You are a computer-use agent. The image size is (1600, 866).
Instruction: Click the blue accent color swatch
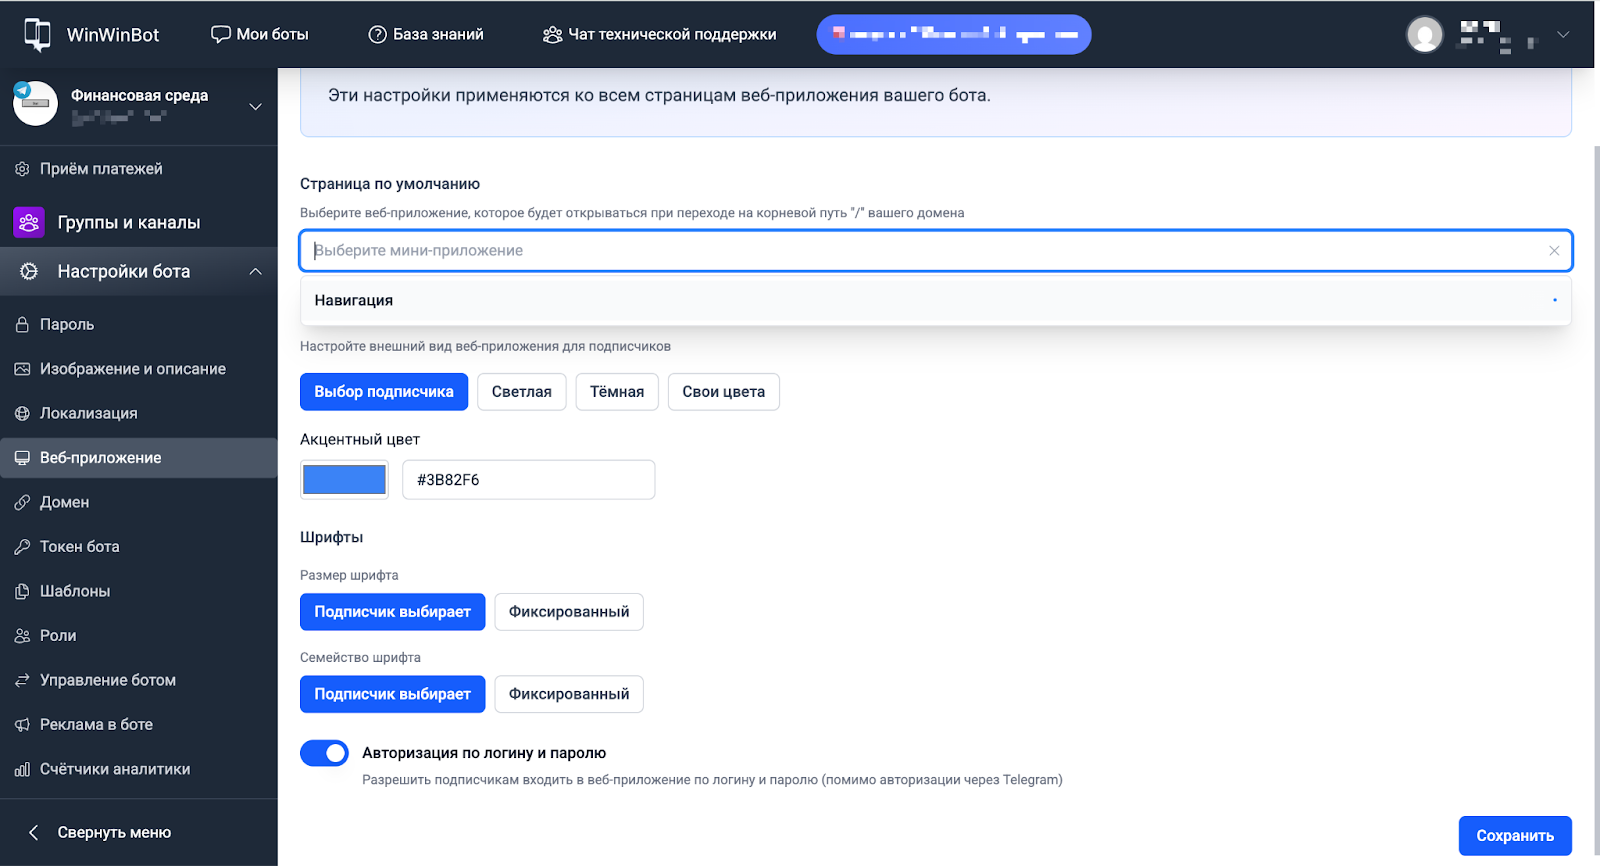click(x=344, y=480)
